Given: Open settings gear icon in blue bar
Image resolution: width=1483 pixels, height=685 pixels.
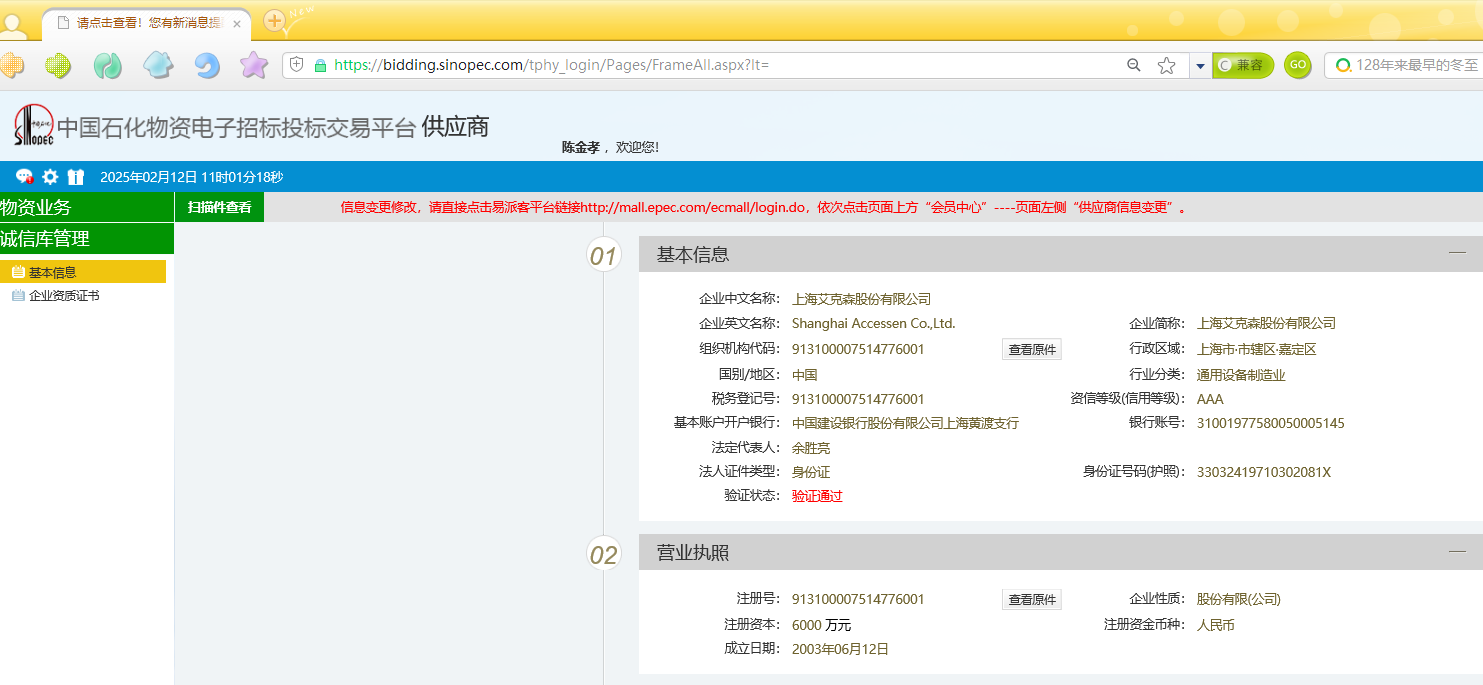Looking at the screenshot, I should coord(50,177).
